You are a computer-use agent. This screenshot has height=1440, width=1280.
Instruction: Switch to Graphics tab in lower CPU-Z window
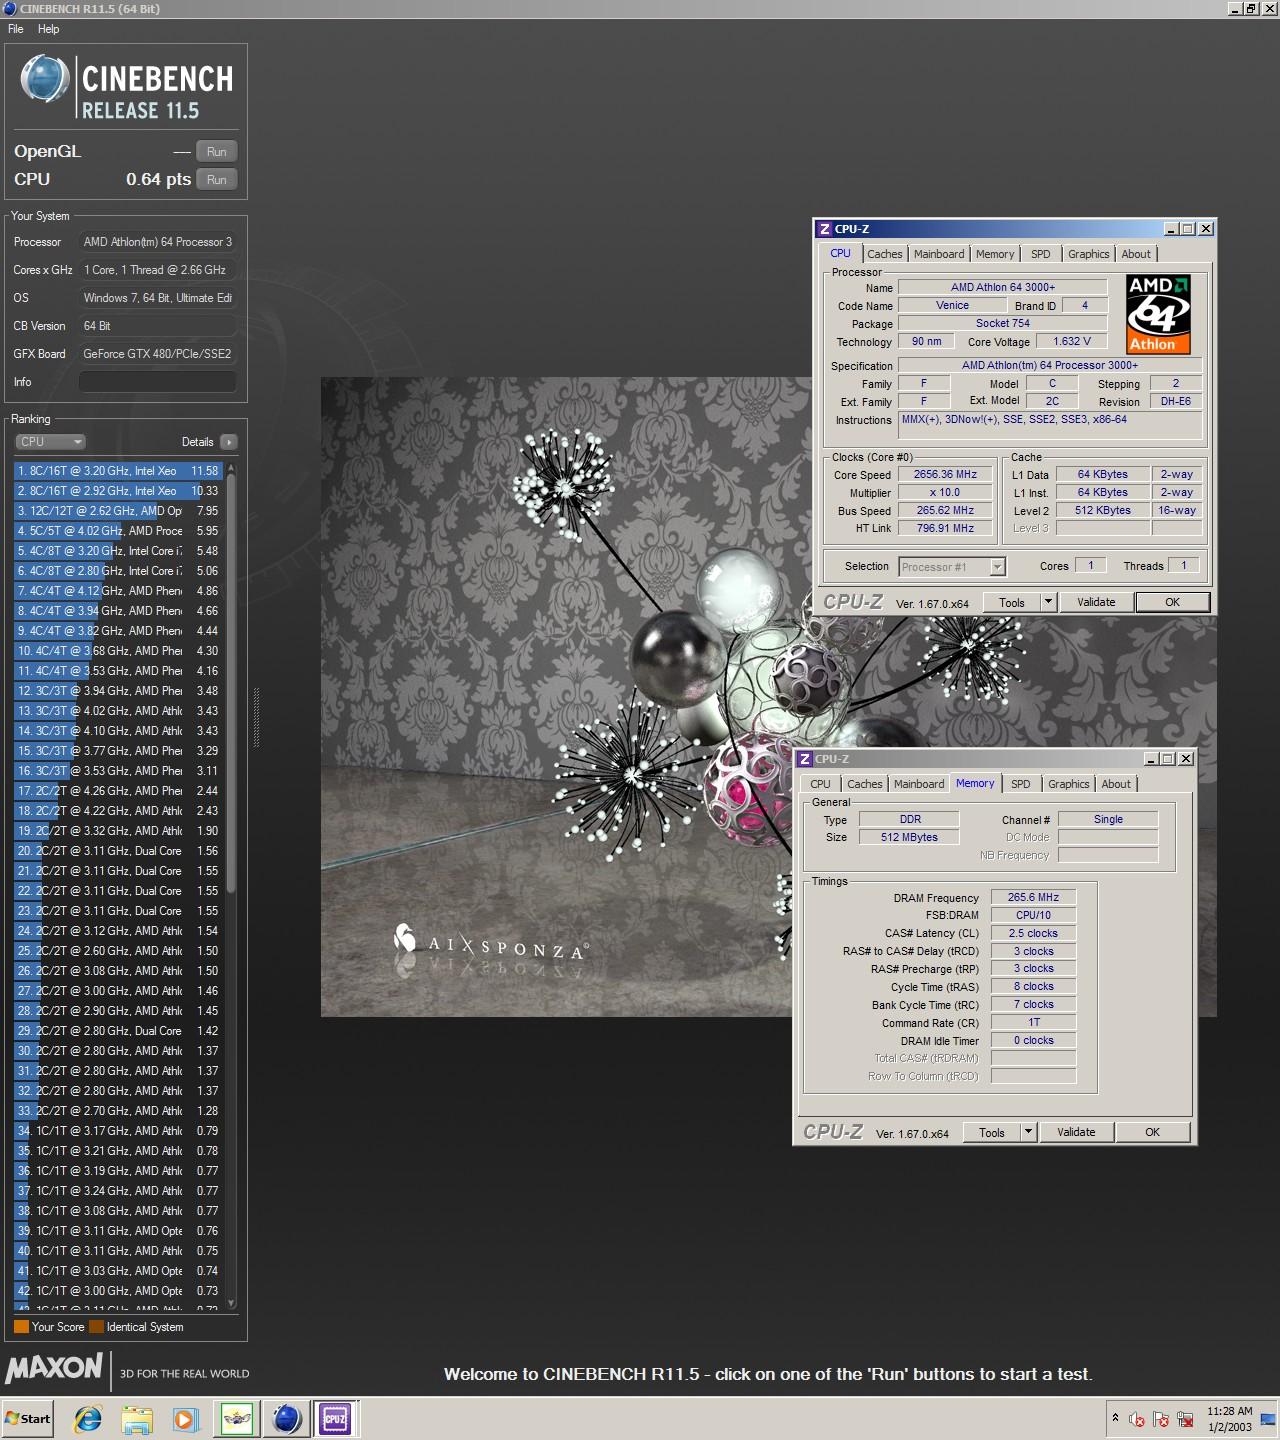1069,784
